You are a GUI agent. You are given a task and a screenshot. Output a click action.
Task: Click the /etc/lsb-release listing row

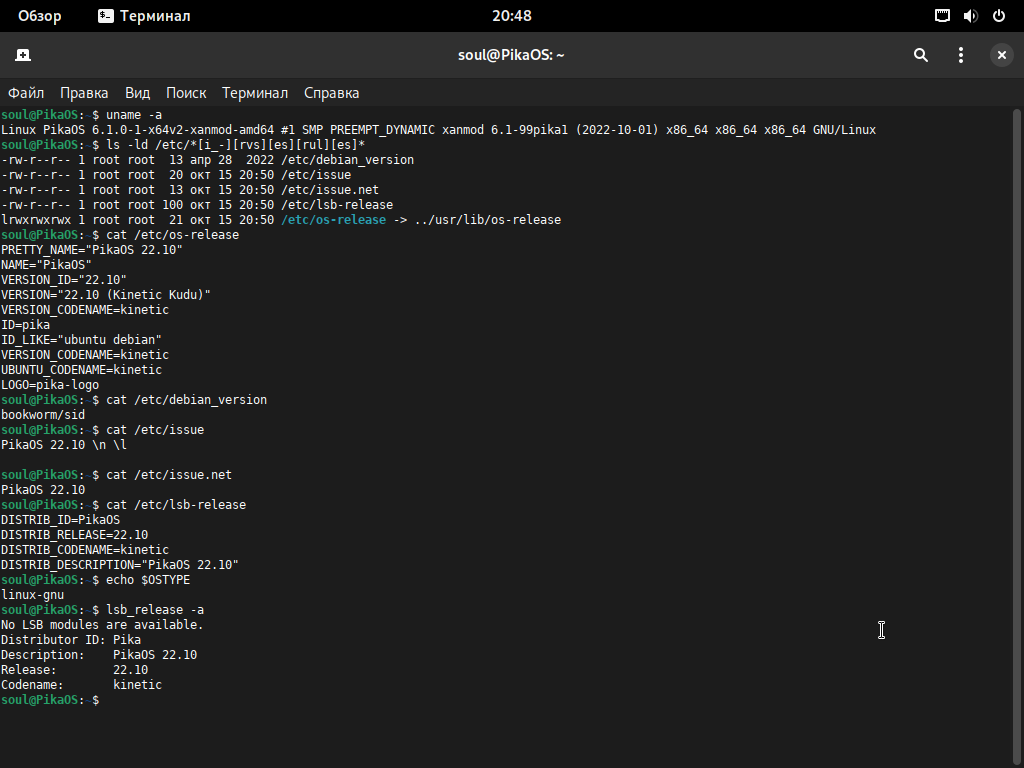point(197,205)
